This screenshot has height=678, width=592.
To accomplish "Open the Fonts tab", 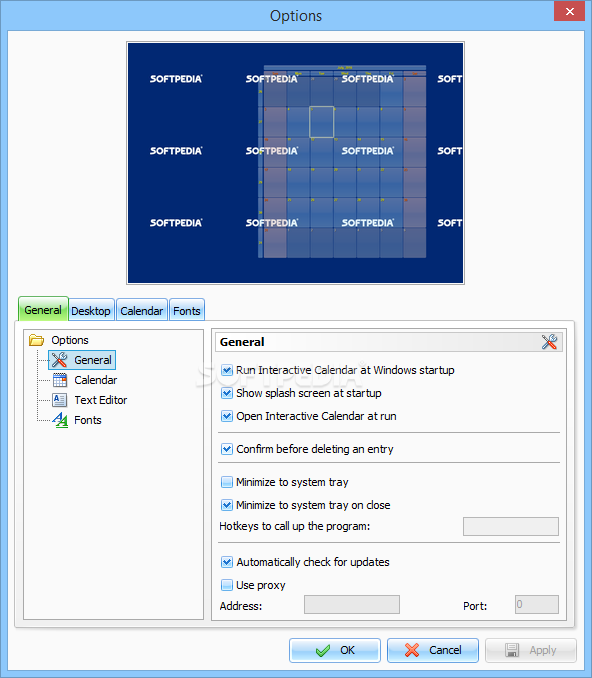I will tap(186, 310).
